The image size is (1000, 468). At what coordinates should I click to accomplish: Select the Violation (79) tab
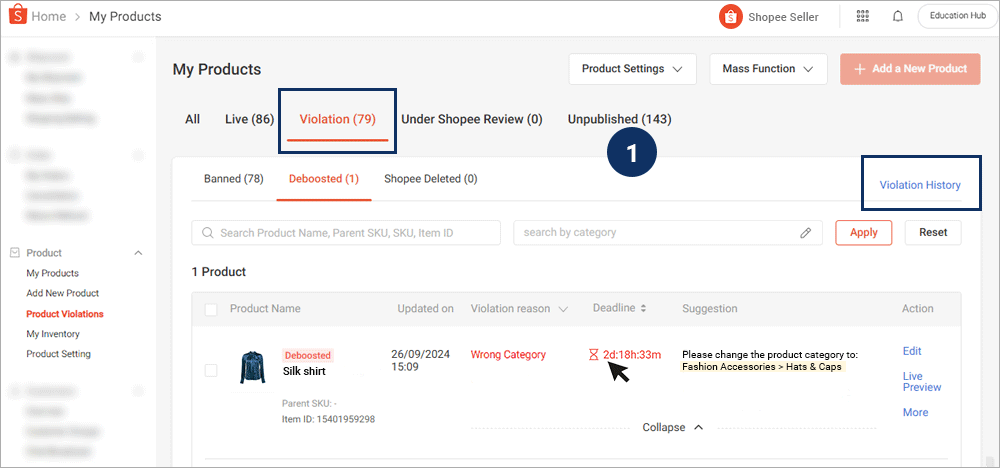click(338, 119)
